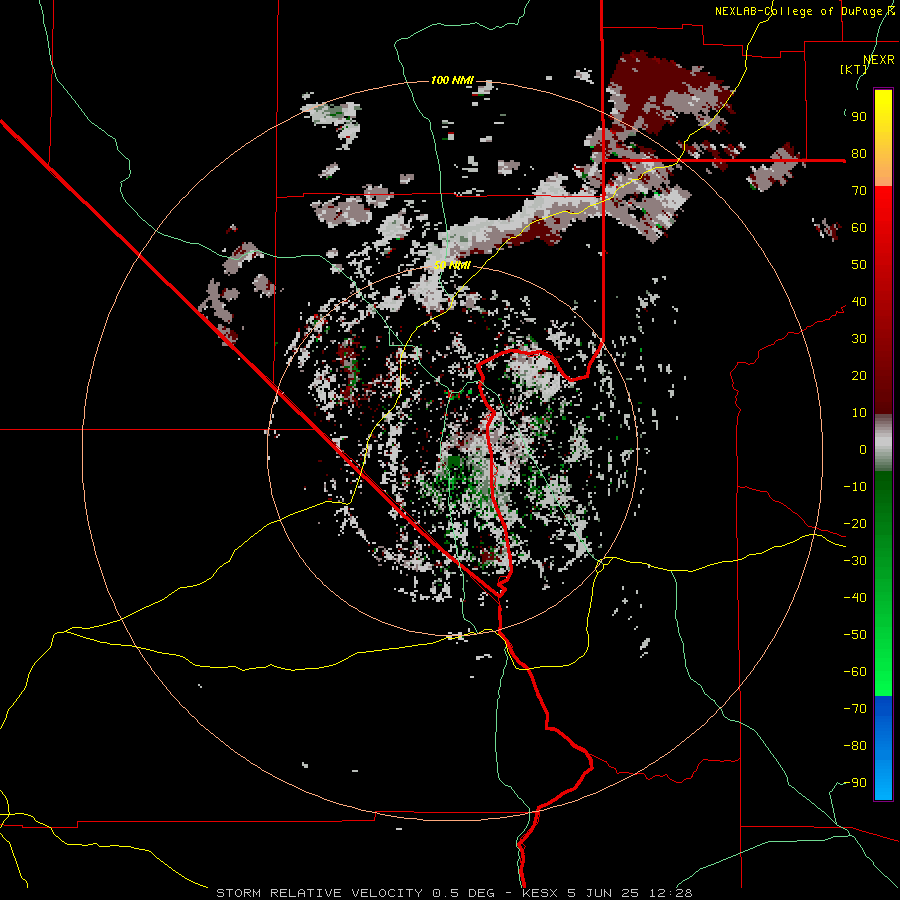
Task: Click the "50 NMI" range ring label
Action: [x=452, y=265]
